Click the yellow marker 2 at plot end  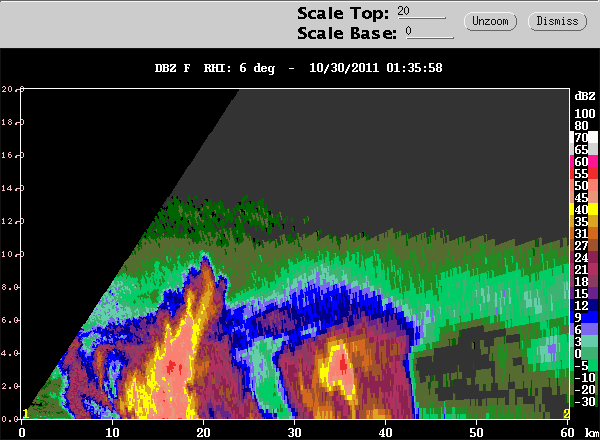pos(566,414)
